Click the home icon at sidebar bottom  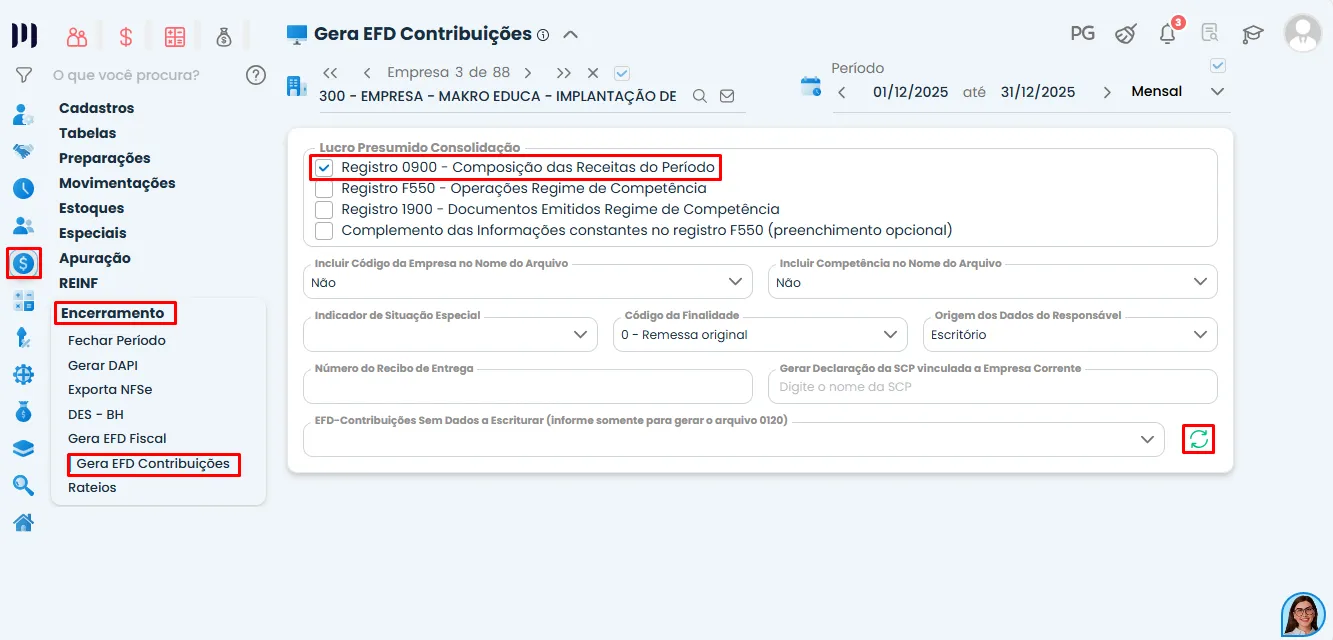[24, 522]
